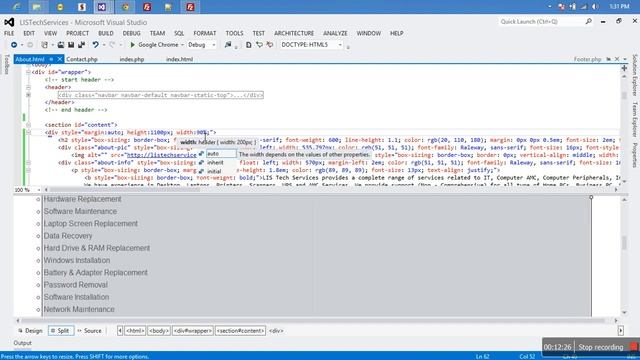Open the tab list dropdown at far right
Image resolution: width=640 pixels, height=360 pixels.
click(625, 59)
